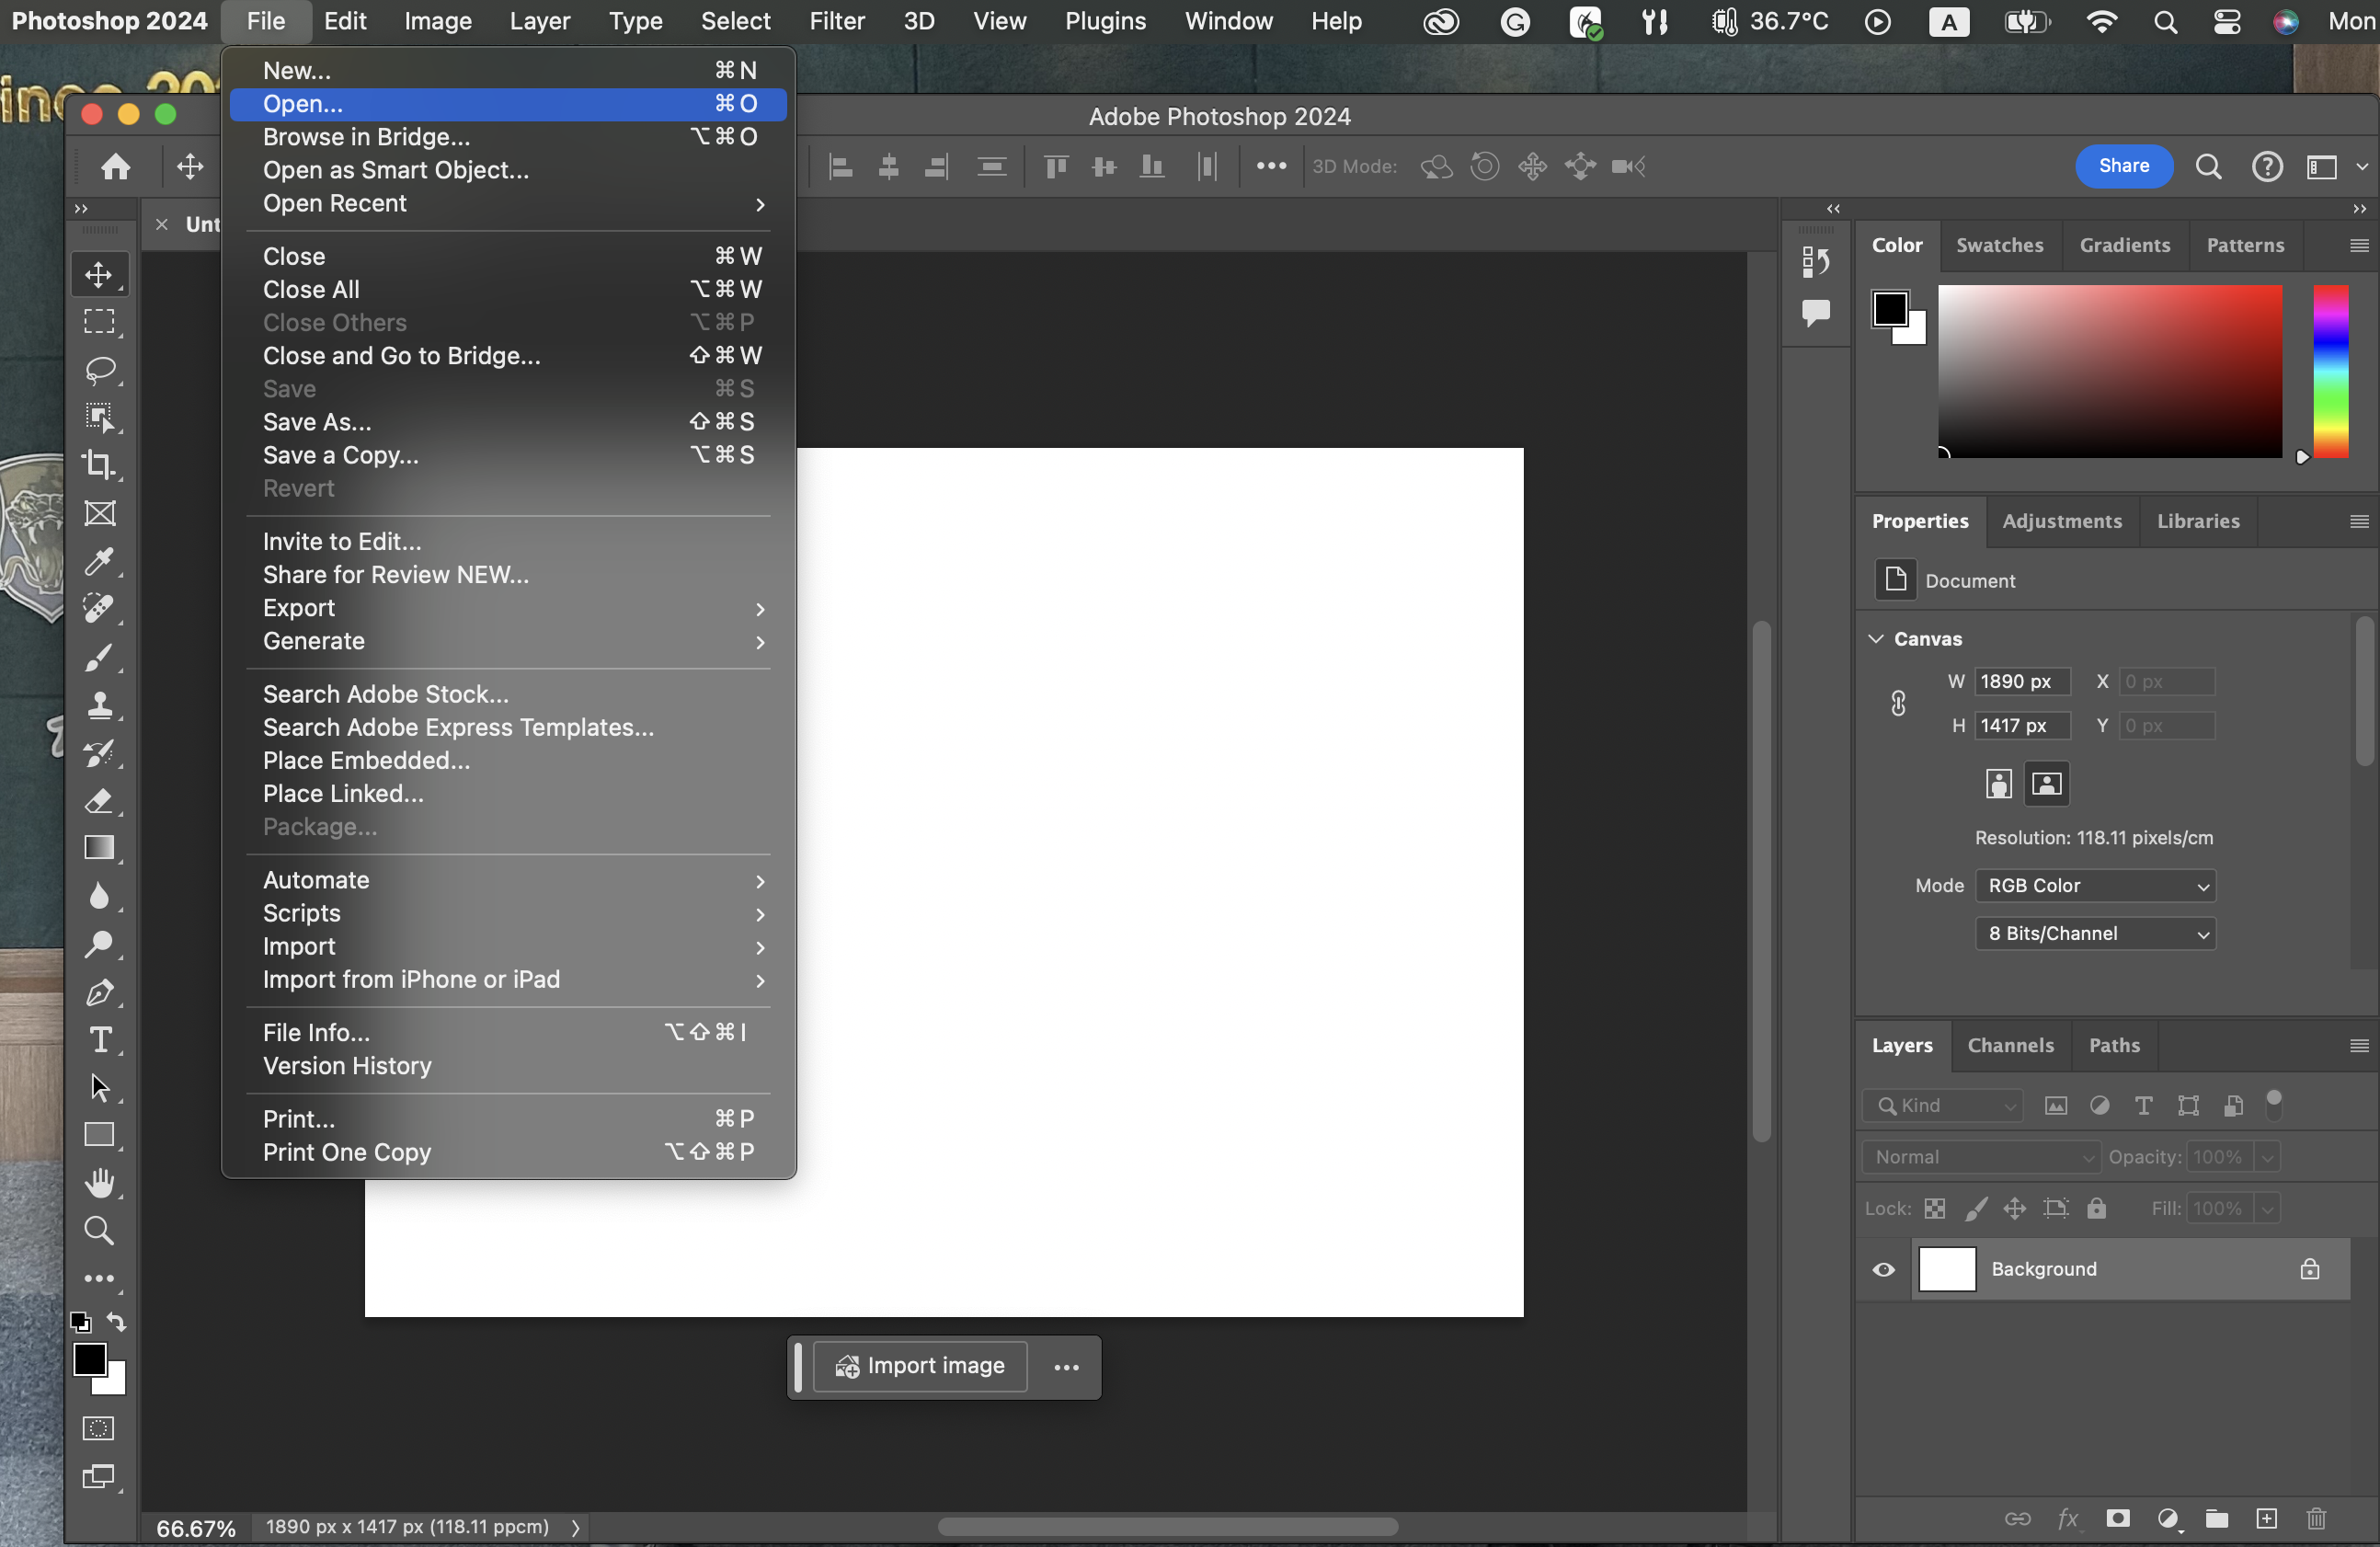Screen dimensions: 2380x1547
Task: Click the Import image button
Action: 920,1366
